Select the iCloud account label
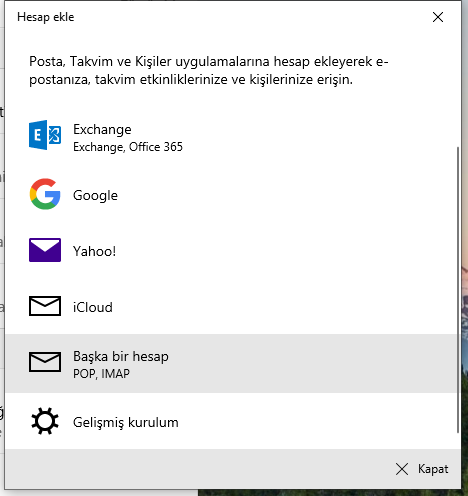The width and height of the screenshot is (468, 496). [93, 307]
